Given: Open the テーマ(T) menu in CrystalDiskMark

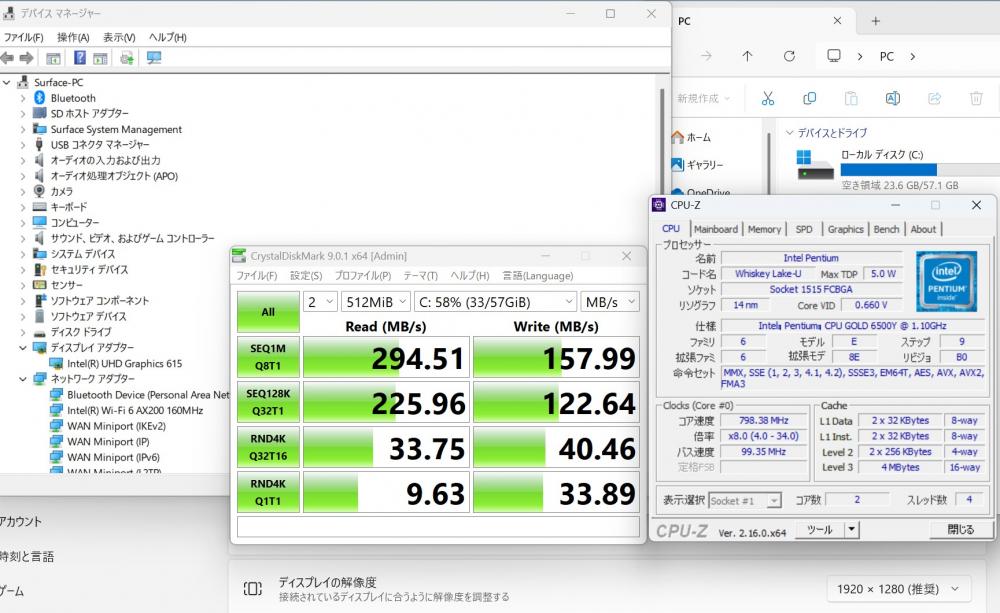Looking at the screenshot, I should [420, 276].
